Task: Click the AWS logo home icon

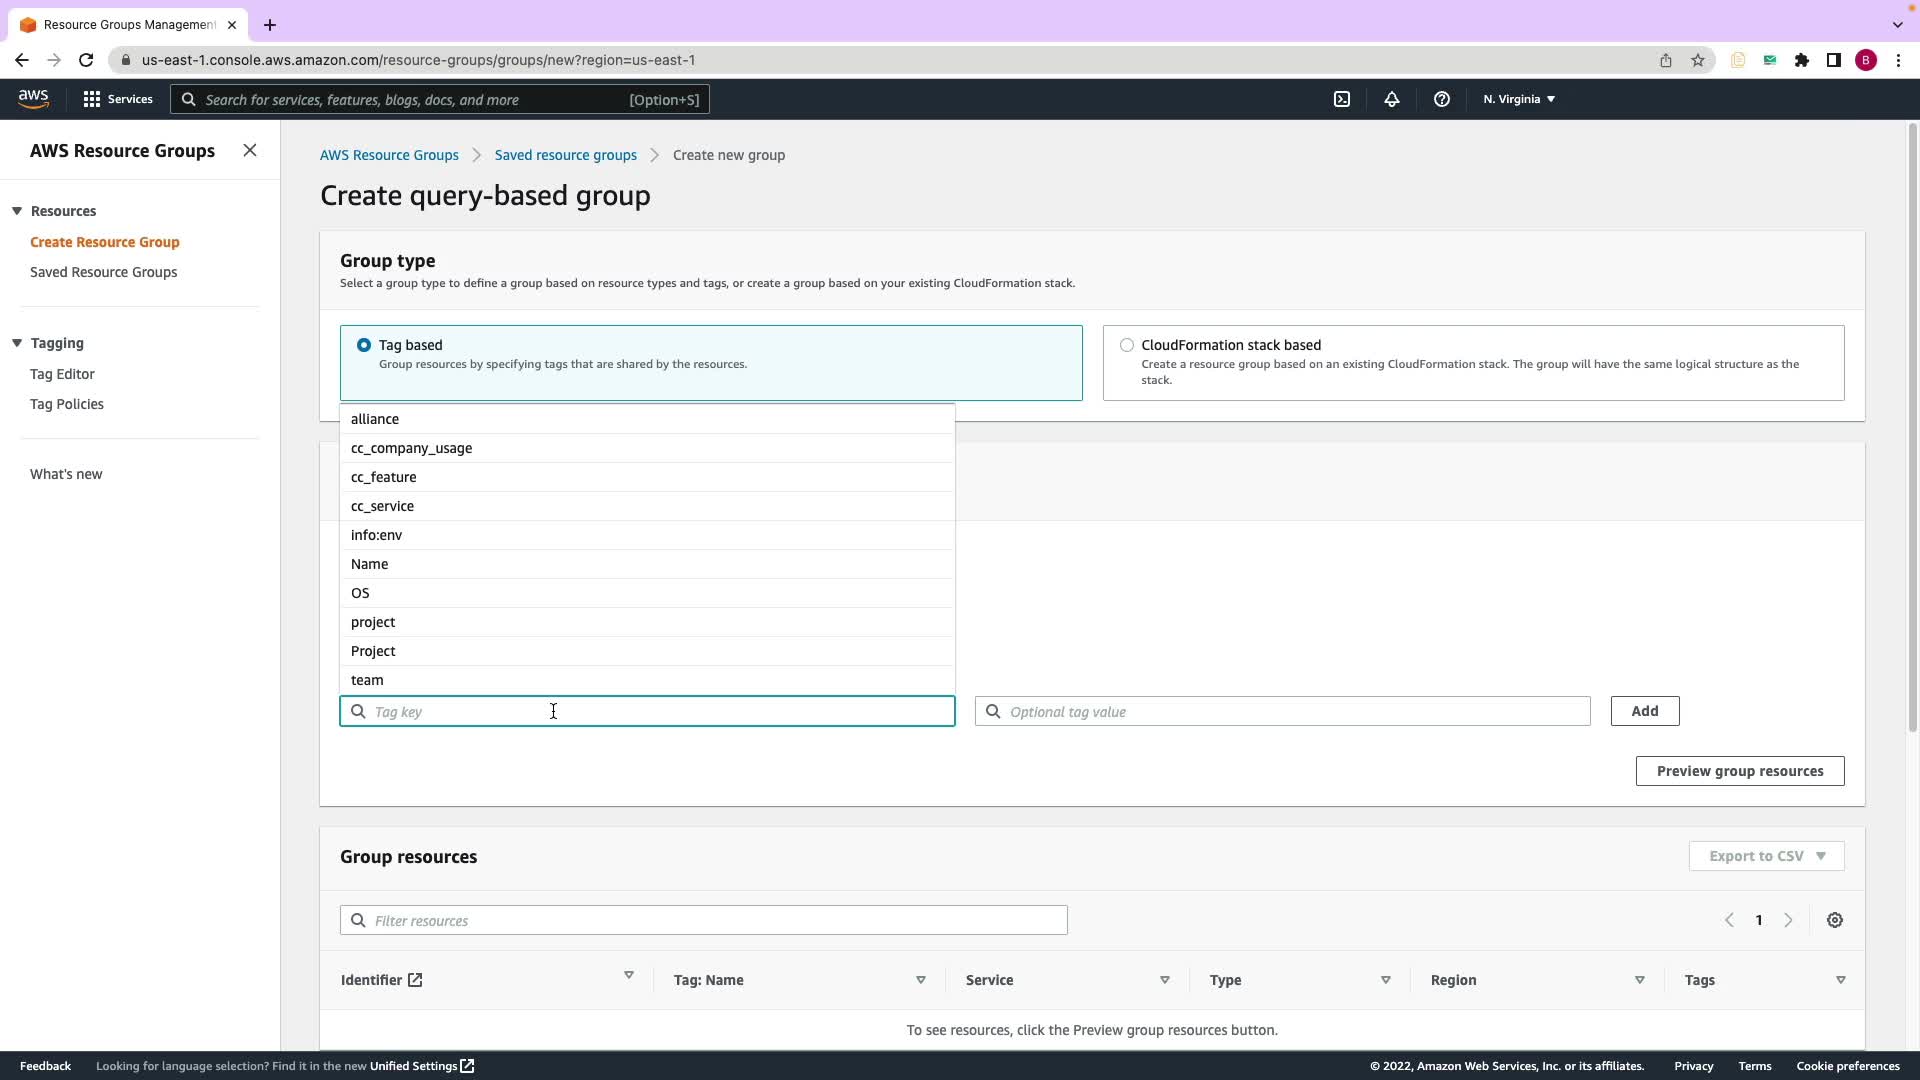Action: point(33,98)
